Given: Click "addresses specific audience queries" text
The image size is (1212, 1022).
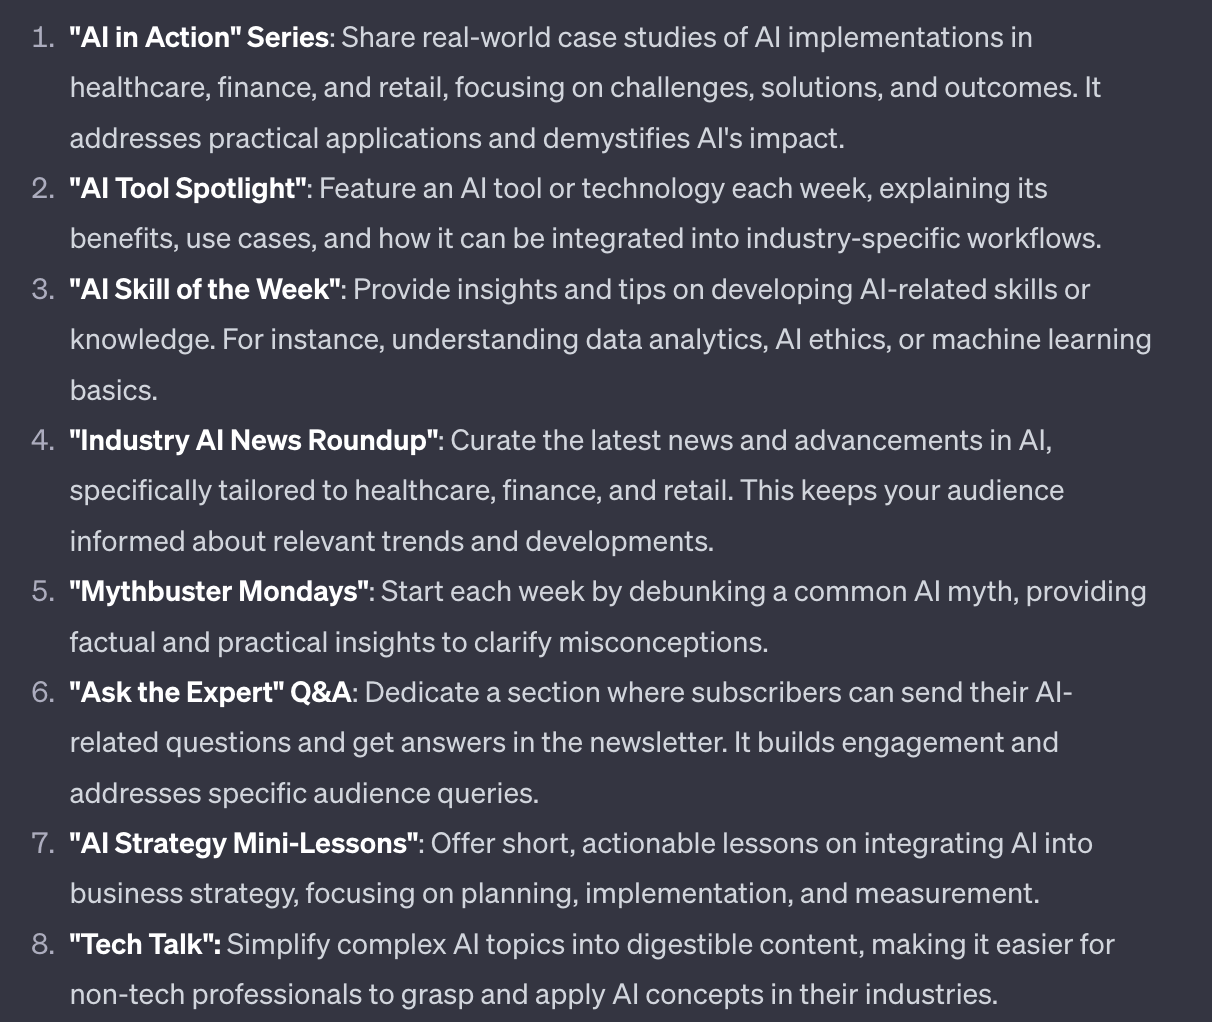Looking at the screenshot, I should pyautogui.click(x=303, y=794).
